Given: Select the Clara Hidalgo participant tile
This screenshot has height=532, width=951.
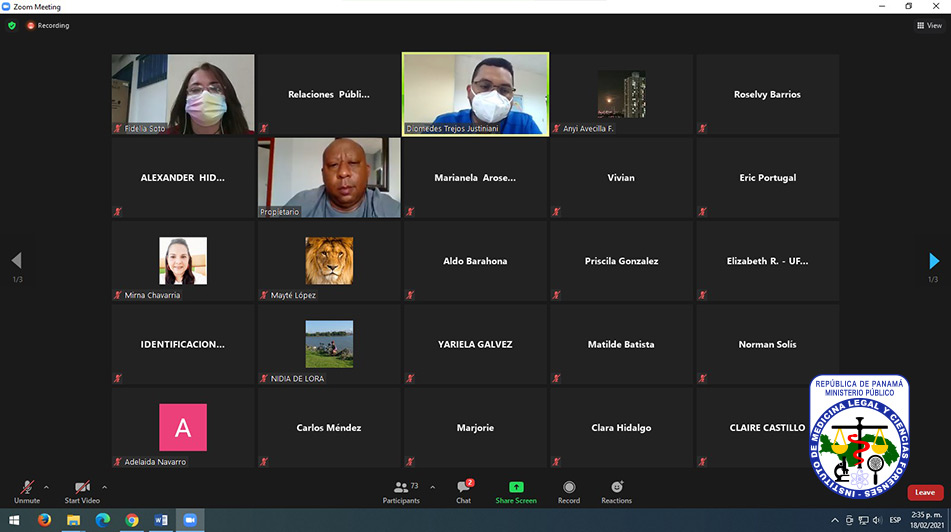Looking at the screenshot, I should click(622, 428).
